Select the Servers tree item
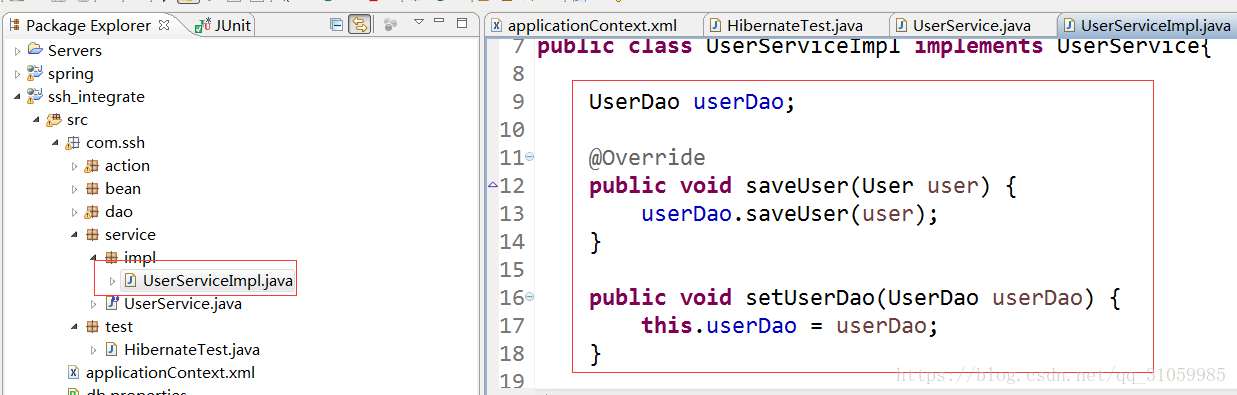The width and height of the screenshot is (1237, 395). point(75,50)
